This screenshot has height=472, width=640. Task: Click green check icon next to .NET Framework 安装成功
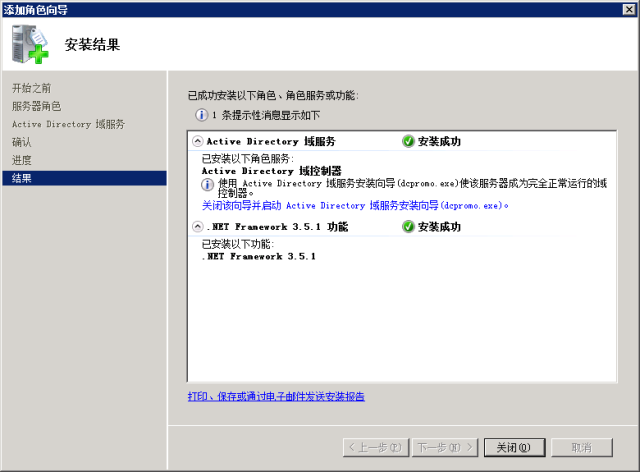coord(408,227)
